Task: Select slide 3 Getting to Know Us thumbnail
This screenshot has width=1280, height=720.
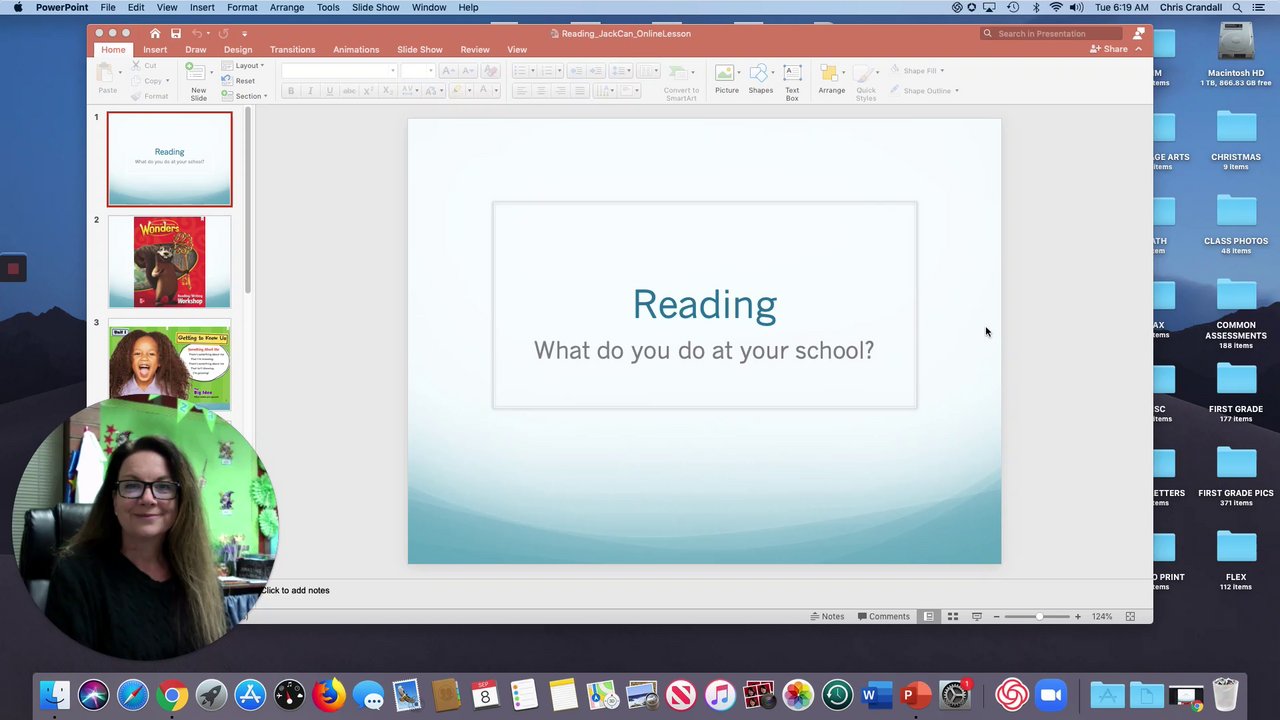Action: click(x=169, y=364)
